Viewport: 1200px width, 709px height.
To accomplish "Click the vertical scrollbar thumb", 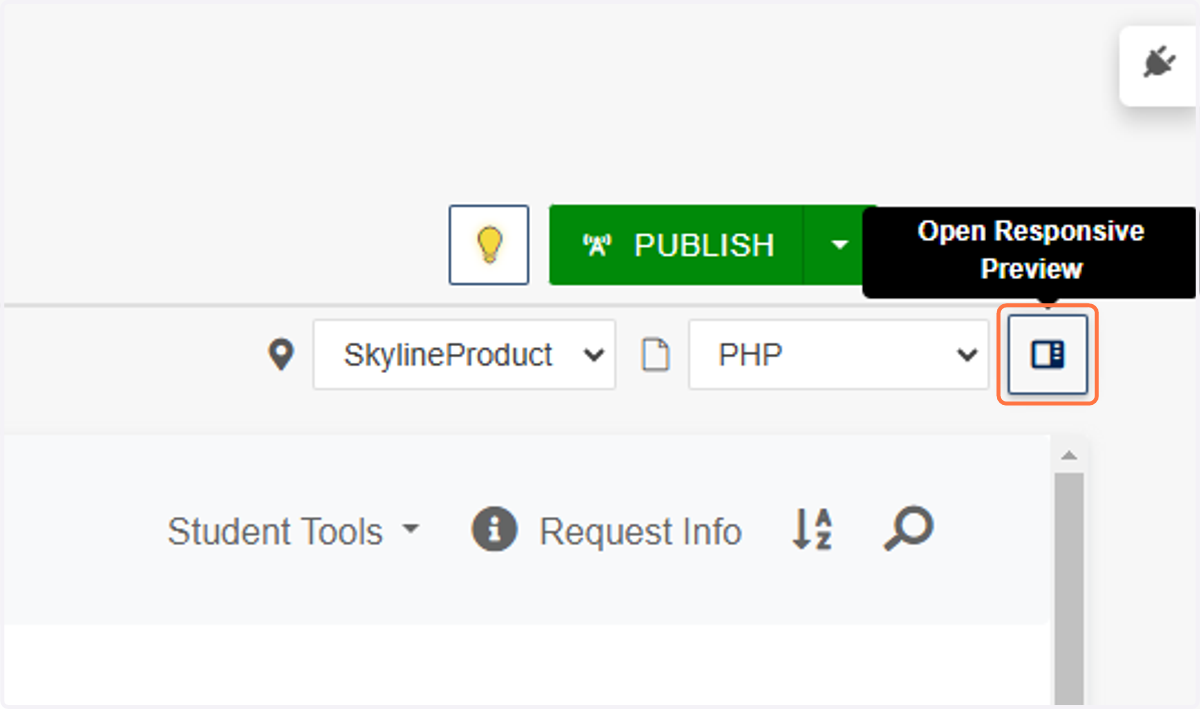I will pos(1069,590).
